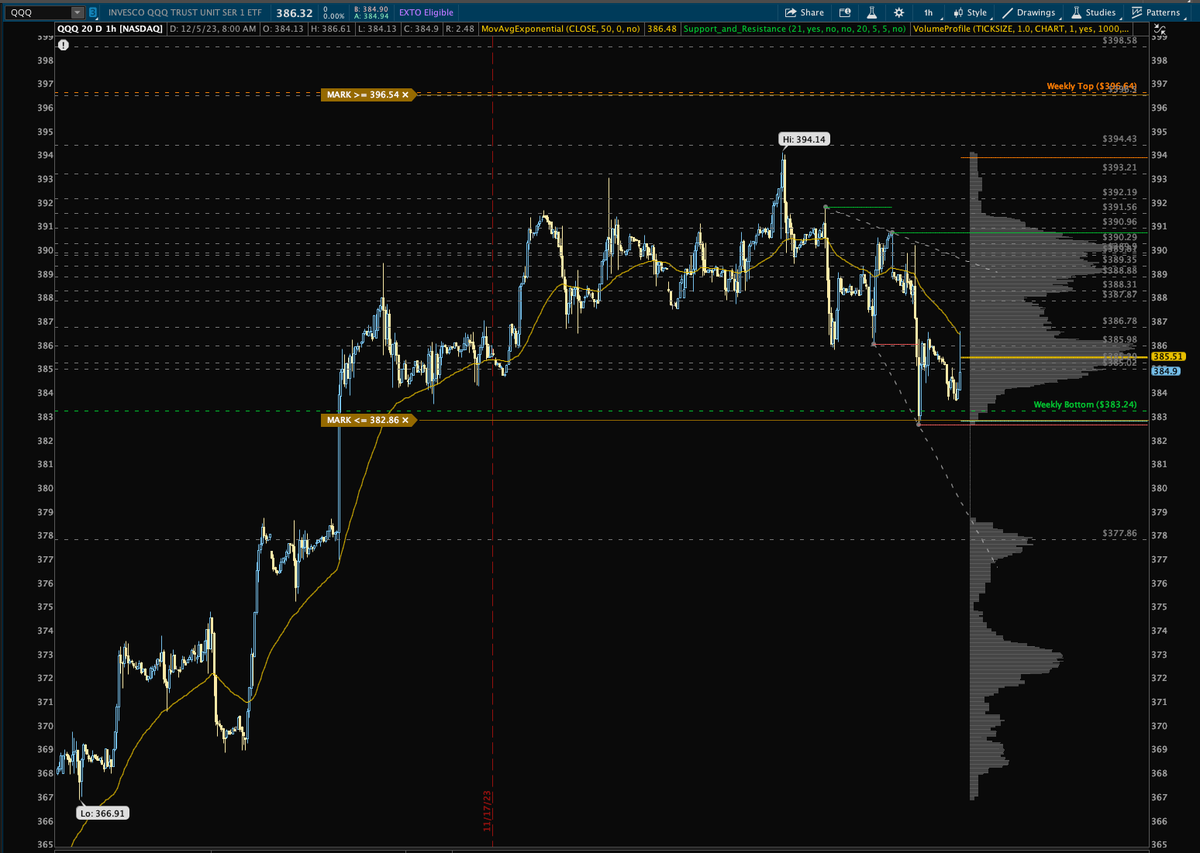
Task: Click the $377.86 support level label
Action: (x=1119, y=533)
